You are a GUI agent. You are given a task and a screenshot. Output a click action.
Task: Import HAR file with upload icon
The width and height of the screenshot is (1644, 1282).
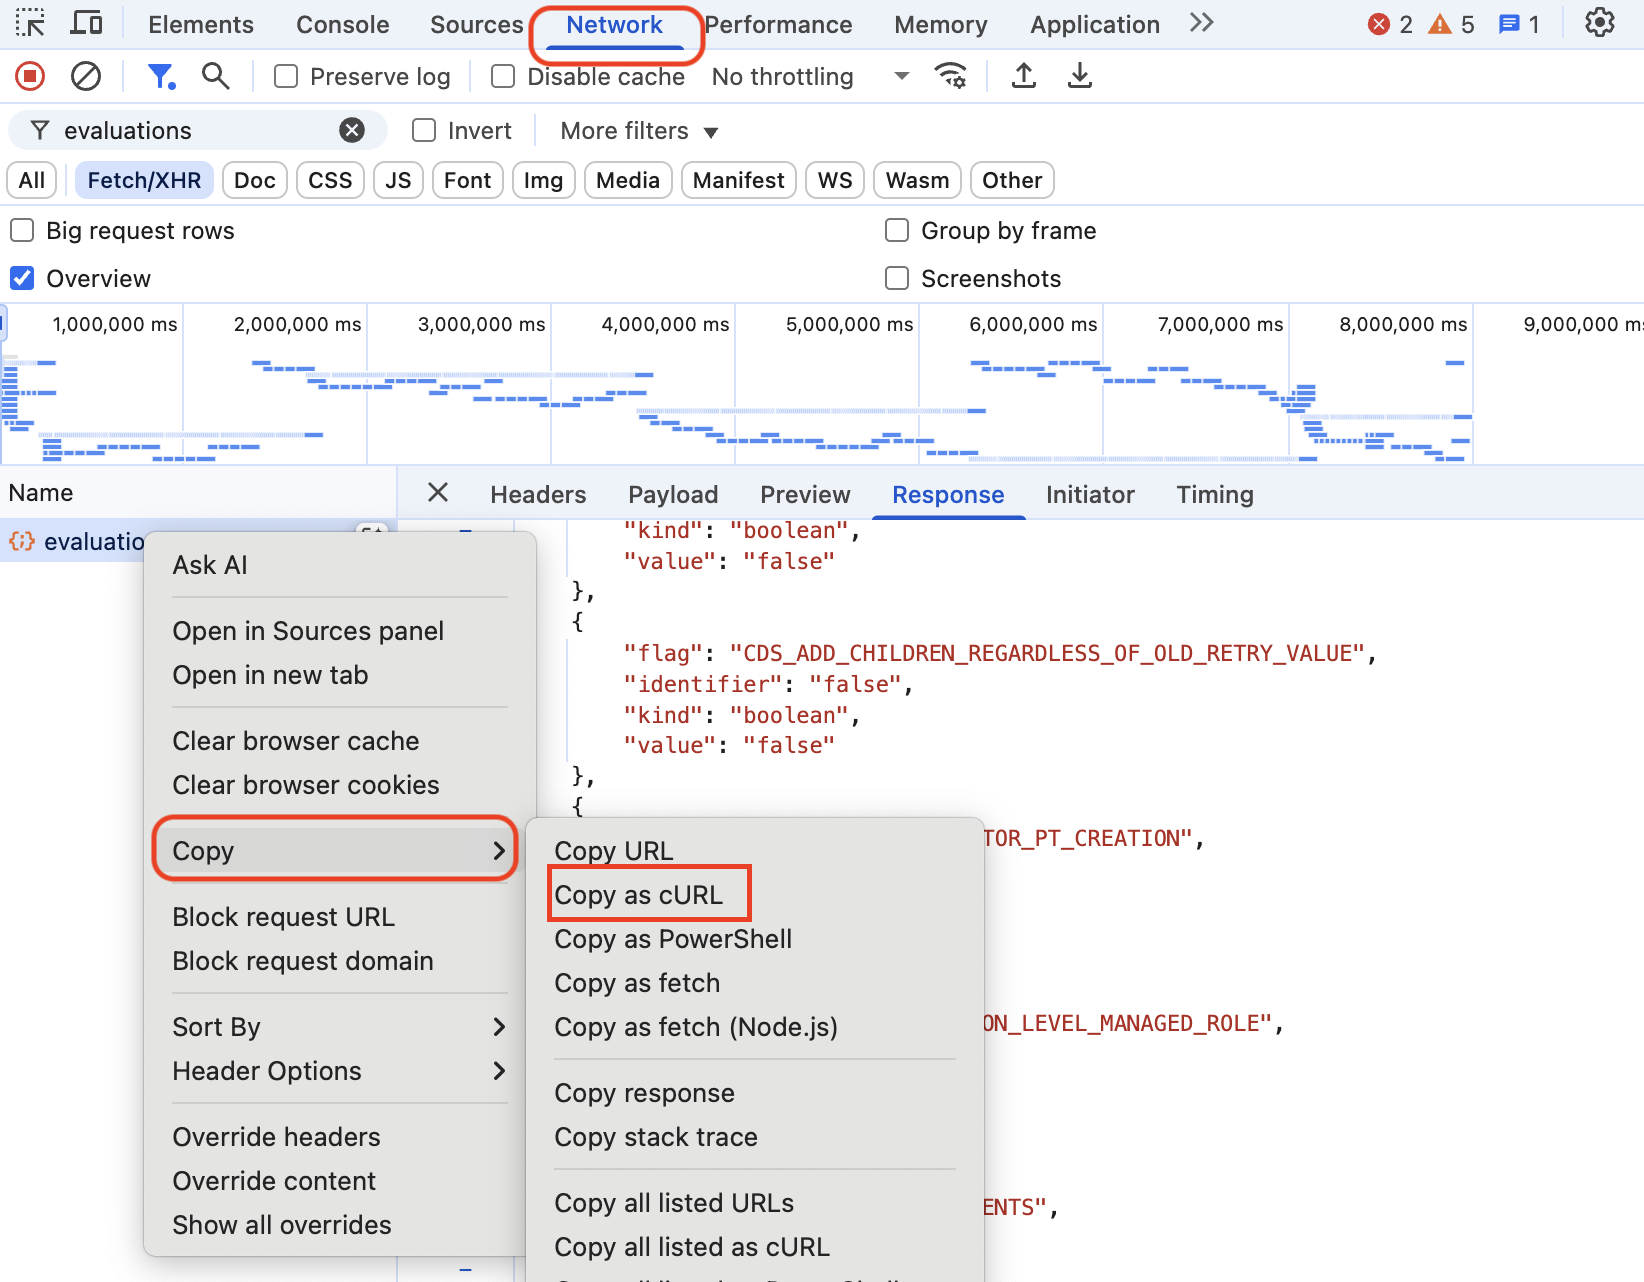[1024, 76]
